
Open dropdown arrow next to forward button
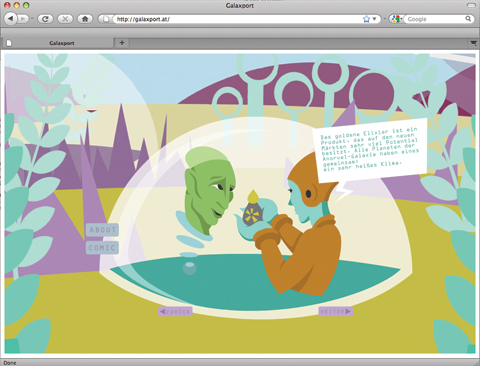click(32, 19)
